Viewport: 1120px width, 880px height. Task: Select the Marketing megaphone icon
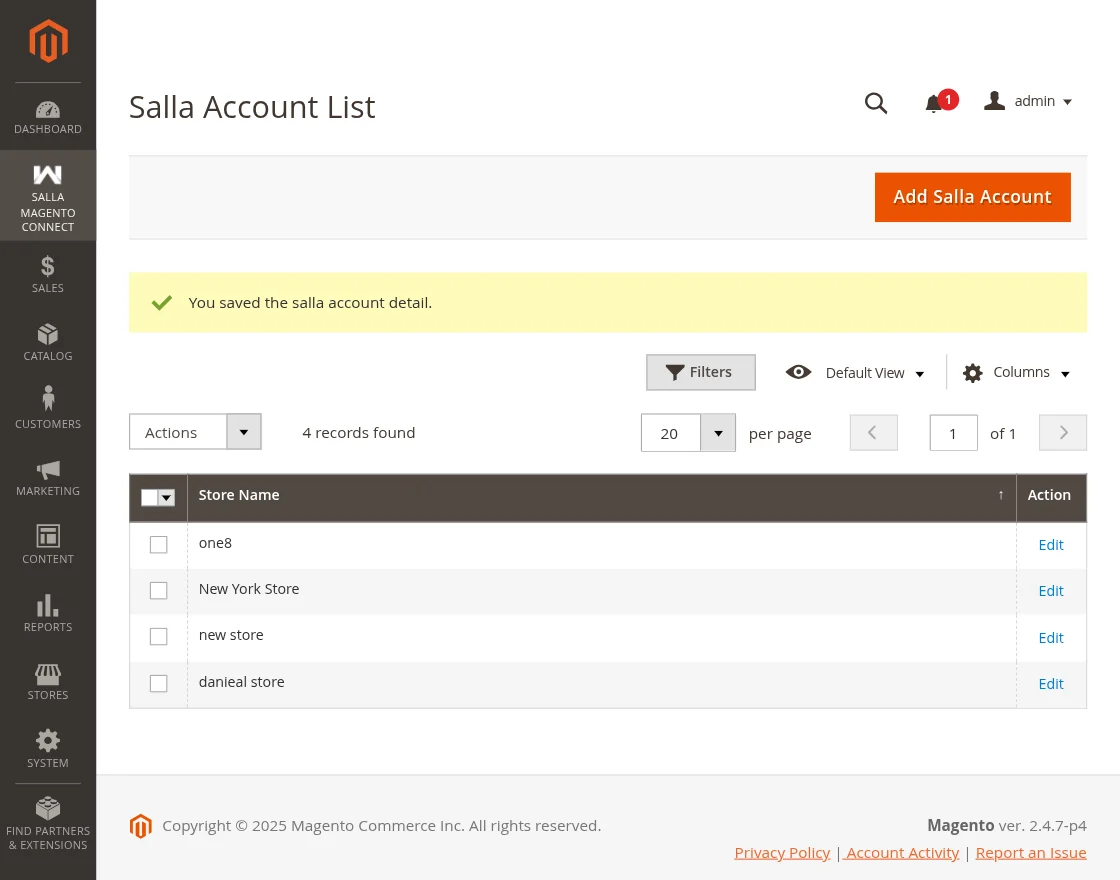pos(48,470)
